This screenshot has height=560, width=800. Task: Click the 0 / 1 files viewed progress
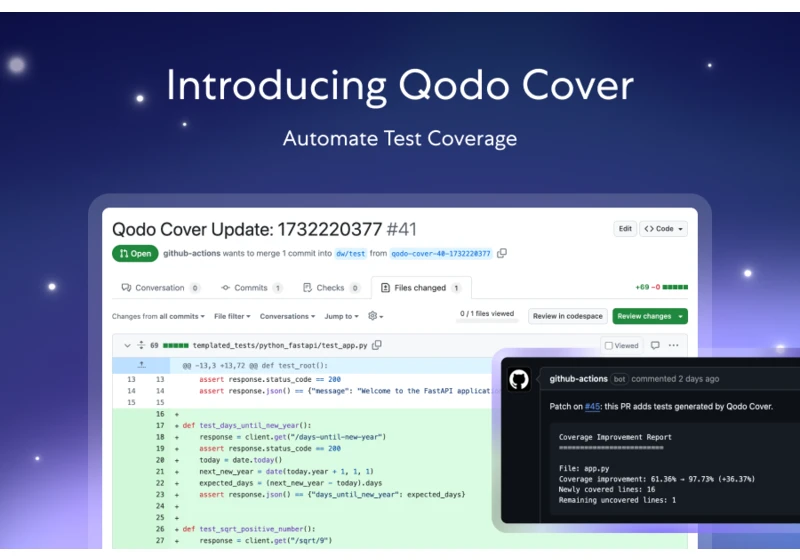click(487, 315)
